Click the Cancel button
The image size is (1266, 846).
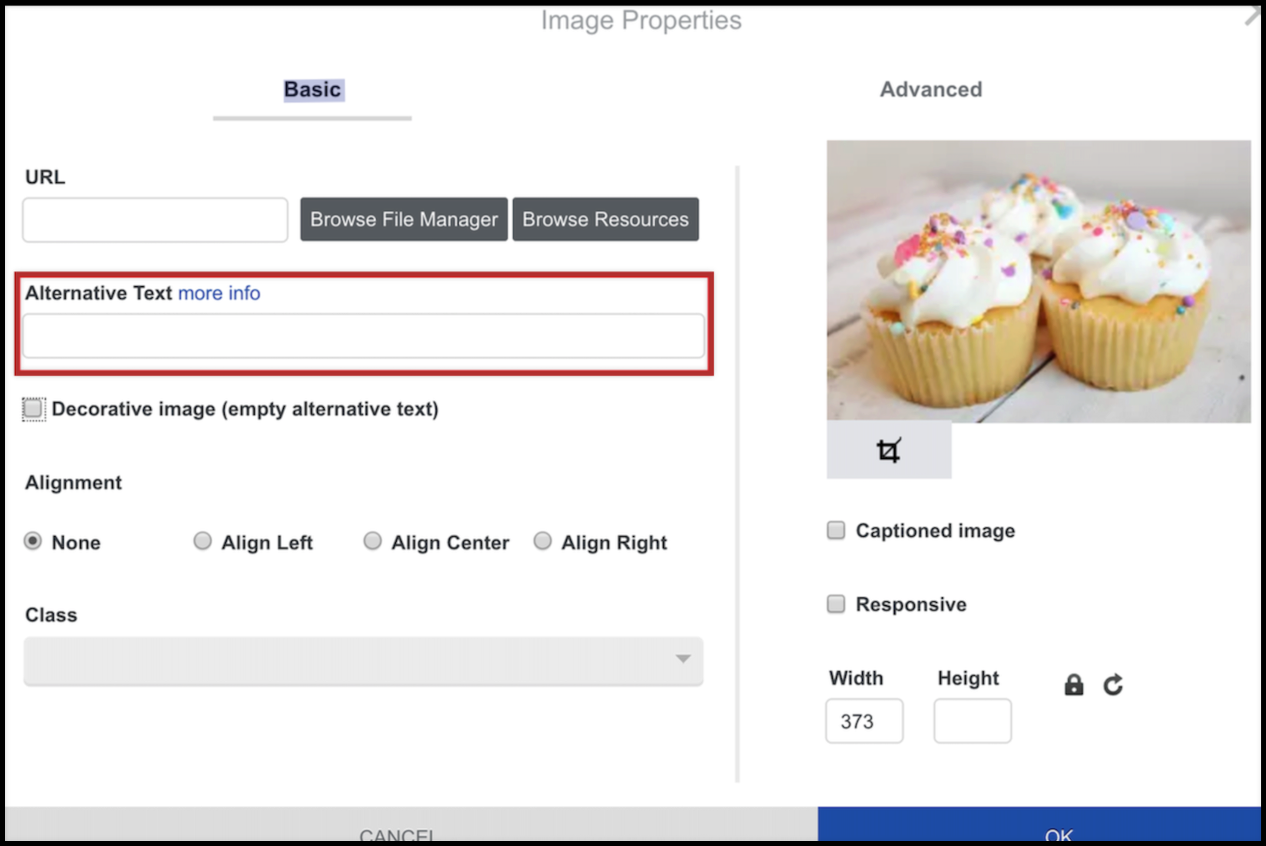(x=411, y=826)
